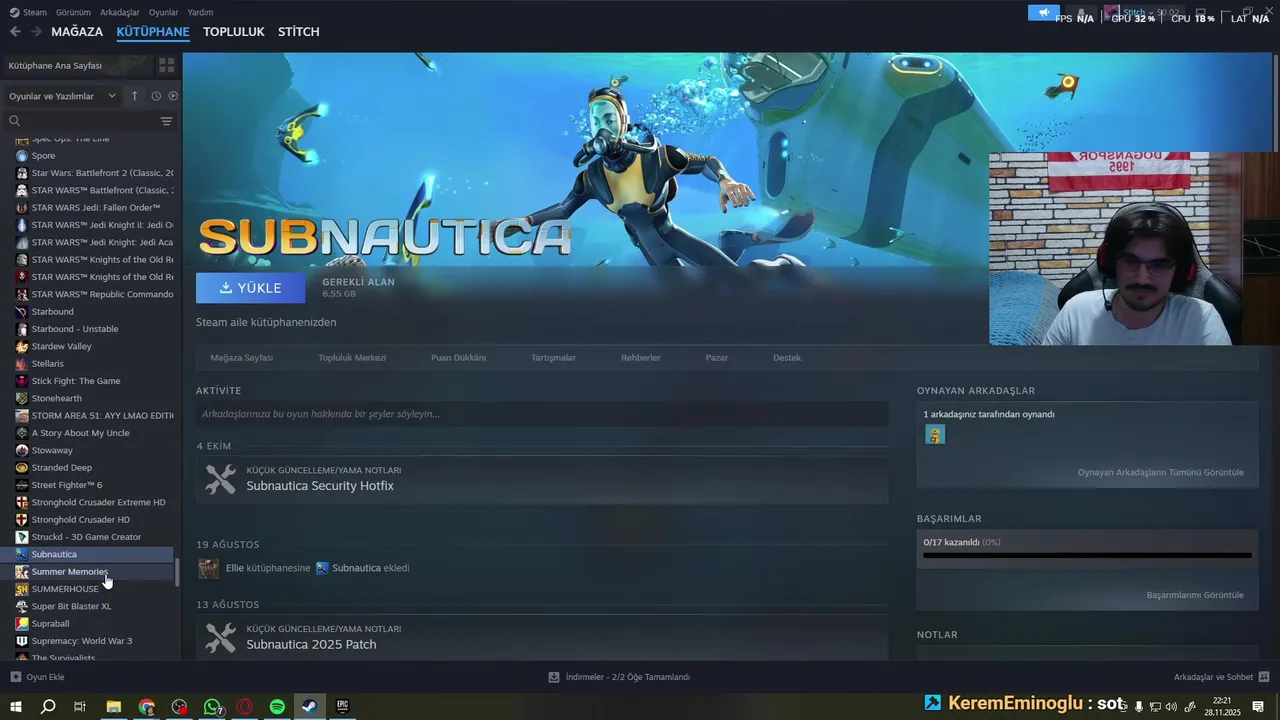Image resolution: width=1280 pixels, height=720 pixels.
Task: Open Epic Games Launcher taskbar icon
Action: [342, 706]
